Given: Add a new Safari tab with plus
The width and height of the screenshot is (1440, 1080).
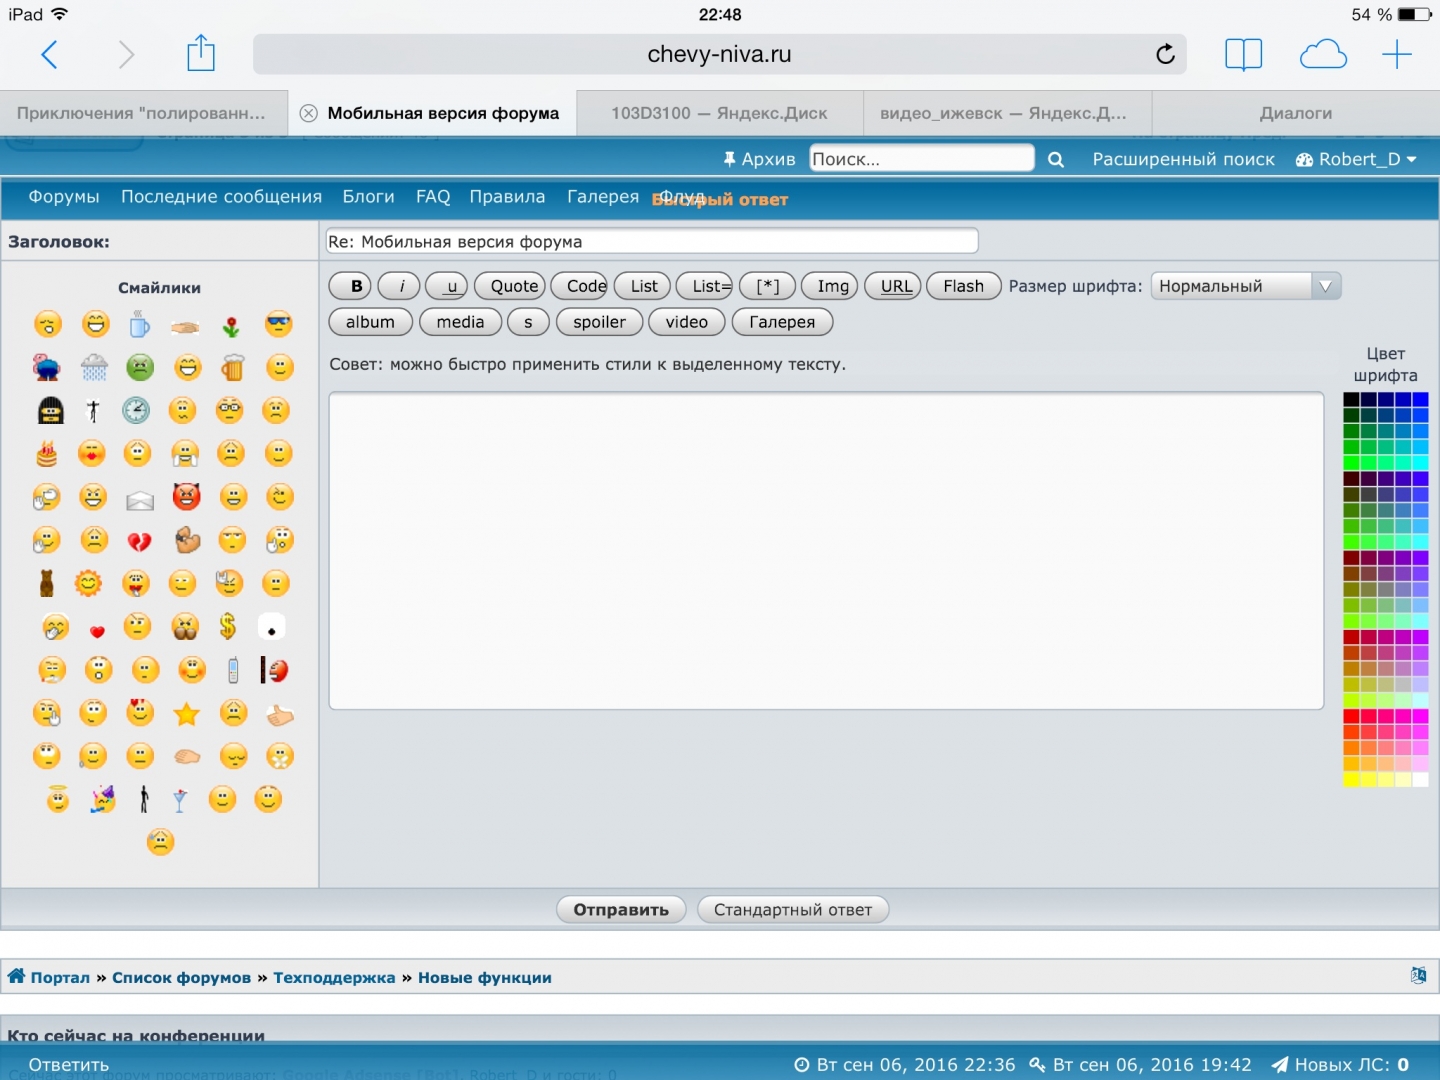Looking at the screenshot, I should [x=1396, y=54].
